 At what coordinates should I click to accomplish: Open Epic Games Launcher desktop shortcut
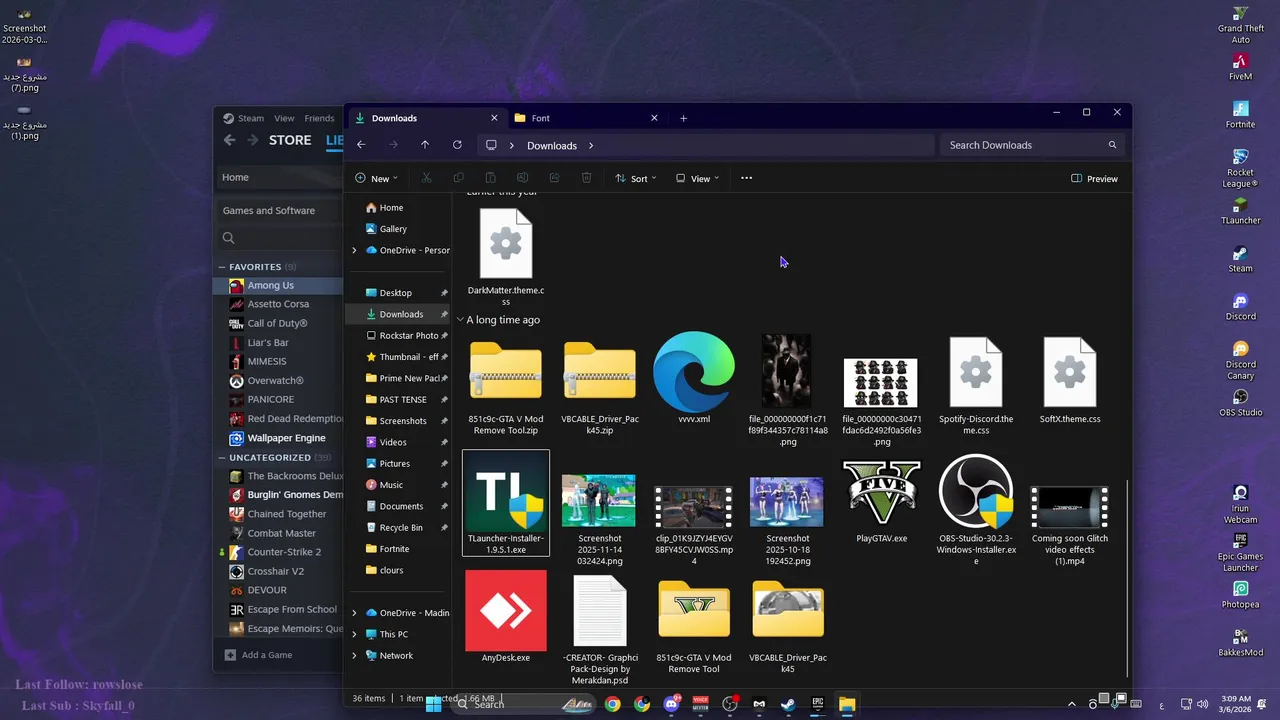tap(1240, 552)
